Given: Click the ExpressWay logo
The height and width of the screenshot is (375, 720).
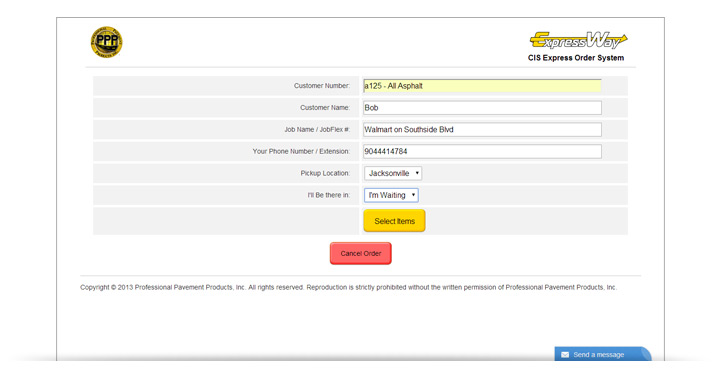Looking at the screenshot, I should 579,40.
